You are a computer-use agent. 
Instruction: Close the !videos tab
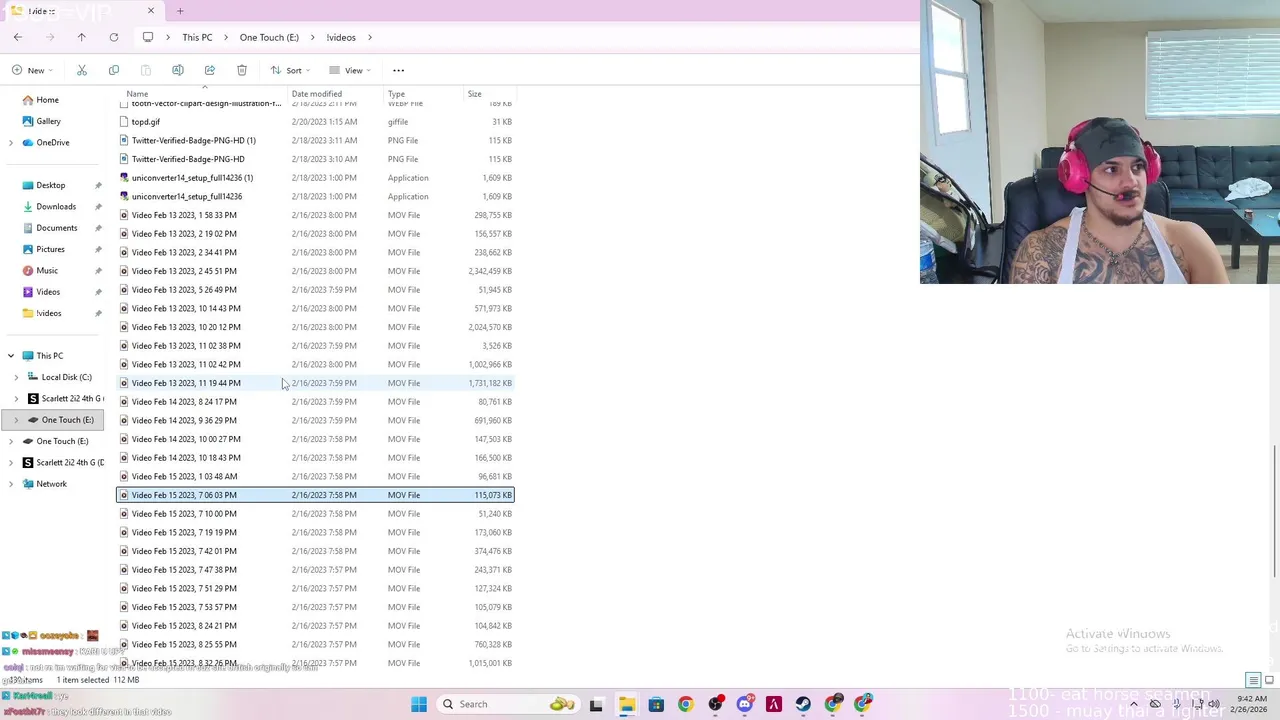[x=151, y=11]
